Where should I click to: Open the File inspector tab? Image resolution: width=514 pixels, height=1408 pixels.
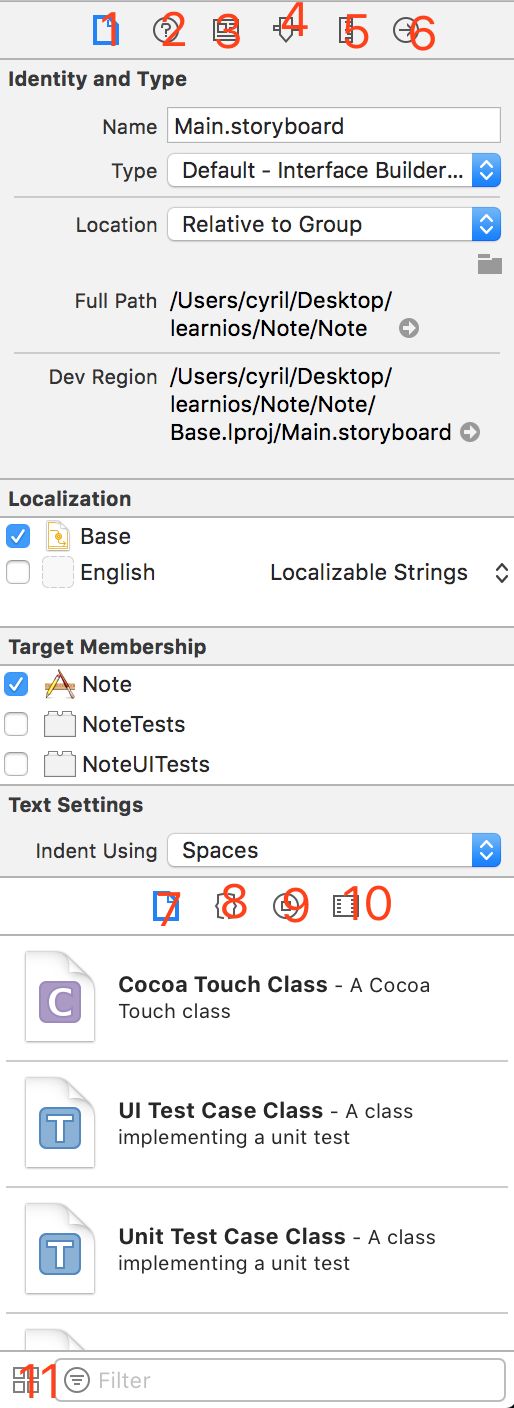[104, 32]
